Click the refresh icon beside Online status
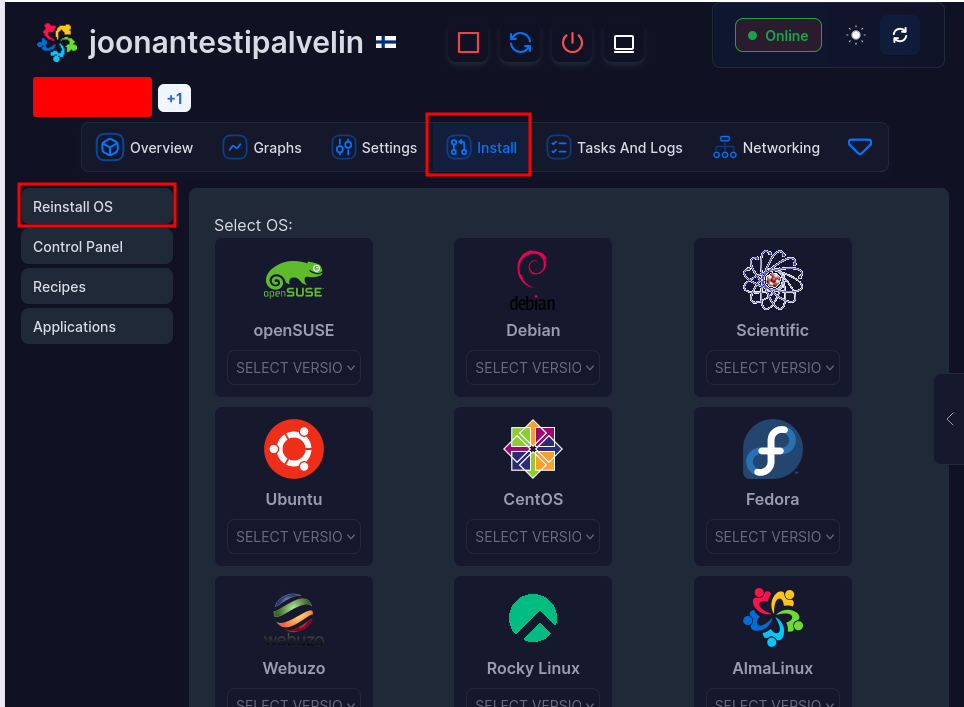 [899, 35]
